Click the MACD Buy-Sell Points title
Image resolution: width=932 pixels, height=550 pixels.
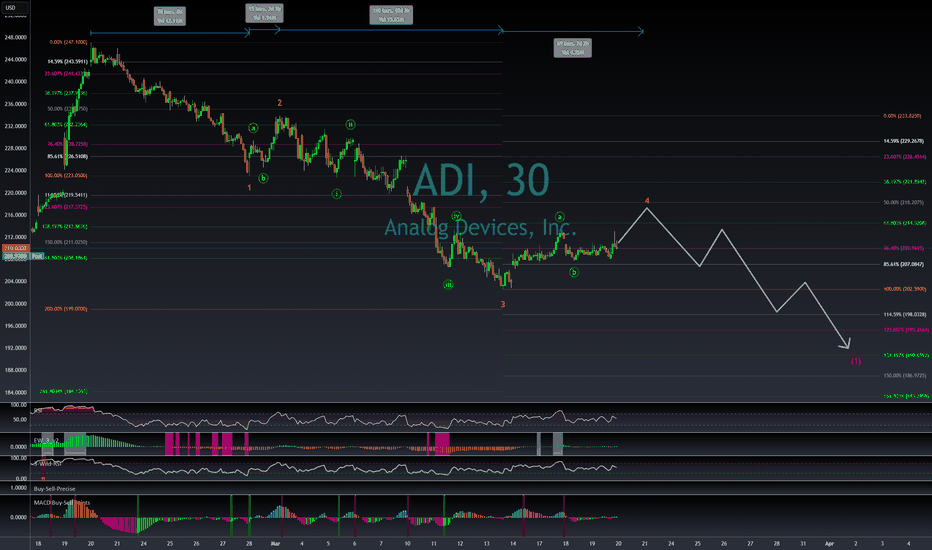coord(62,502)
